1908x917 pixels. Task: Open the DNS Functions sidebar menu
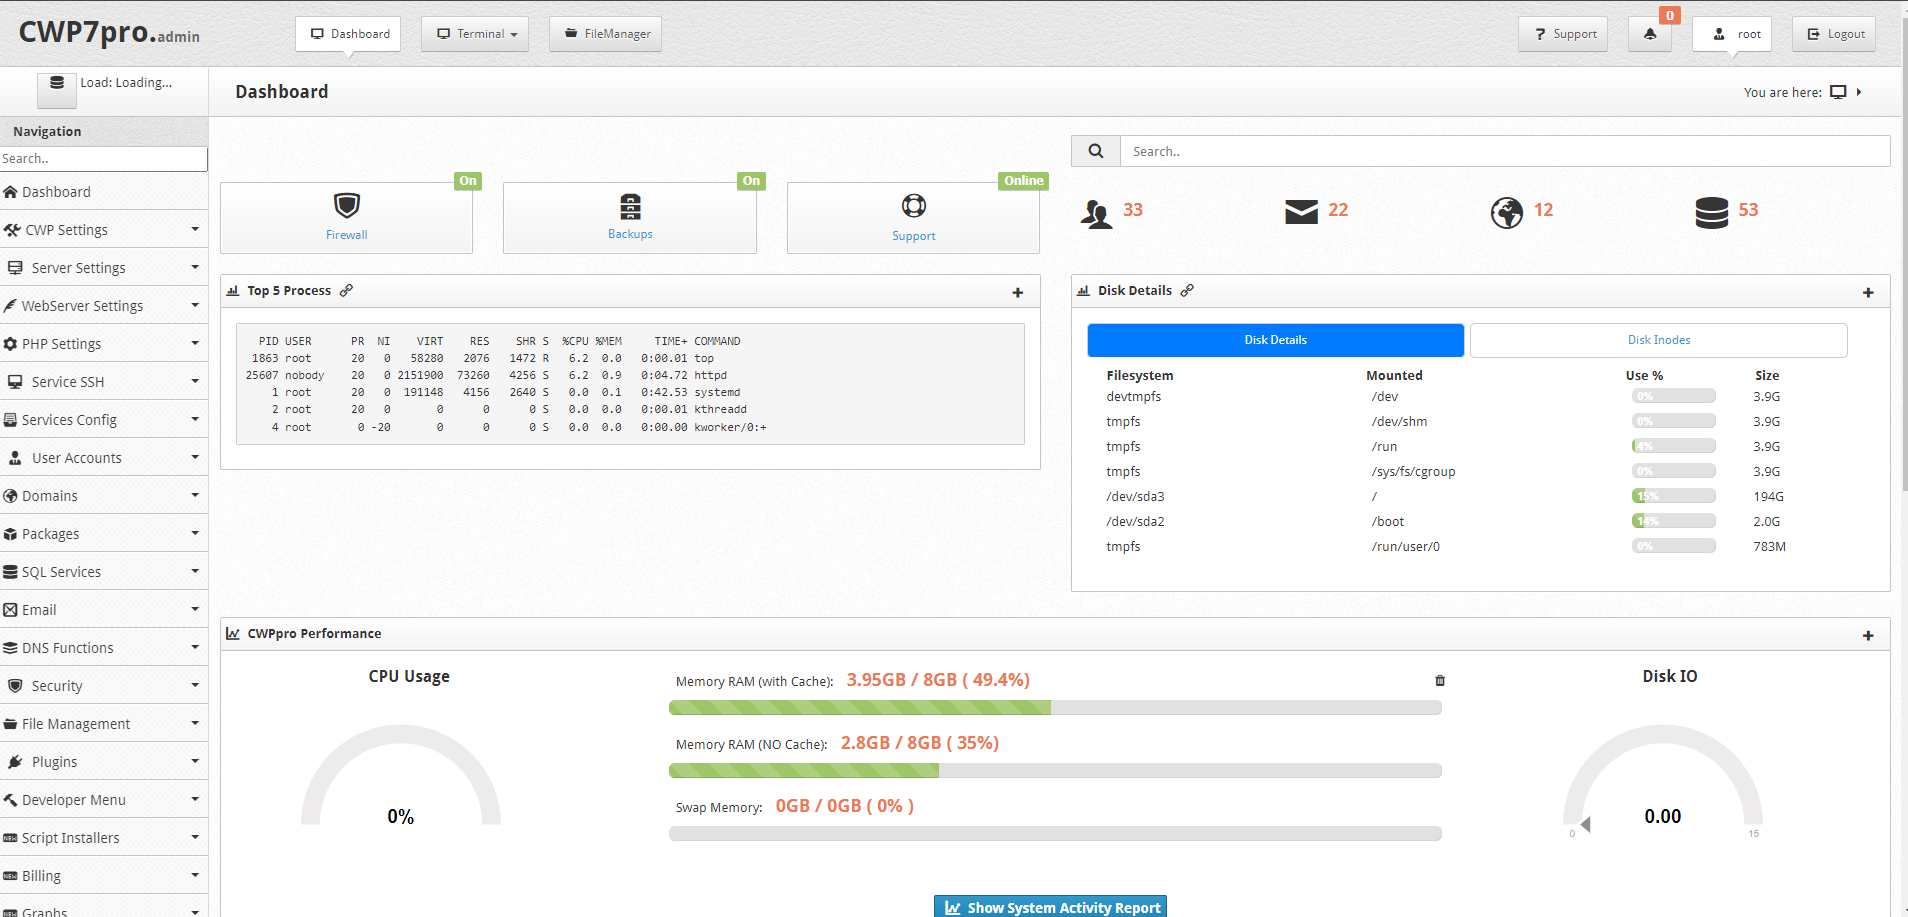point(104,648)
